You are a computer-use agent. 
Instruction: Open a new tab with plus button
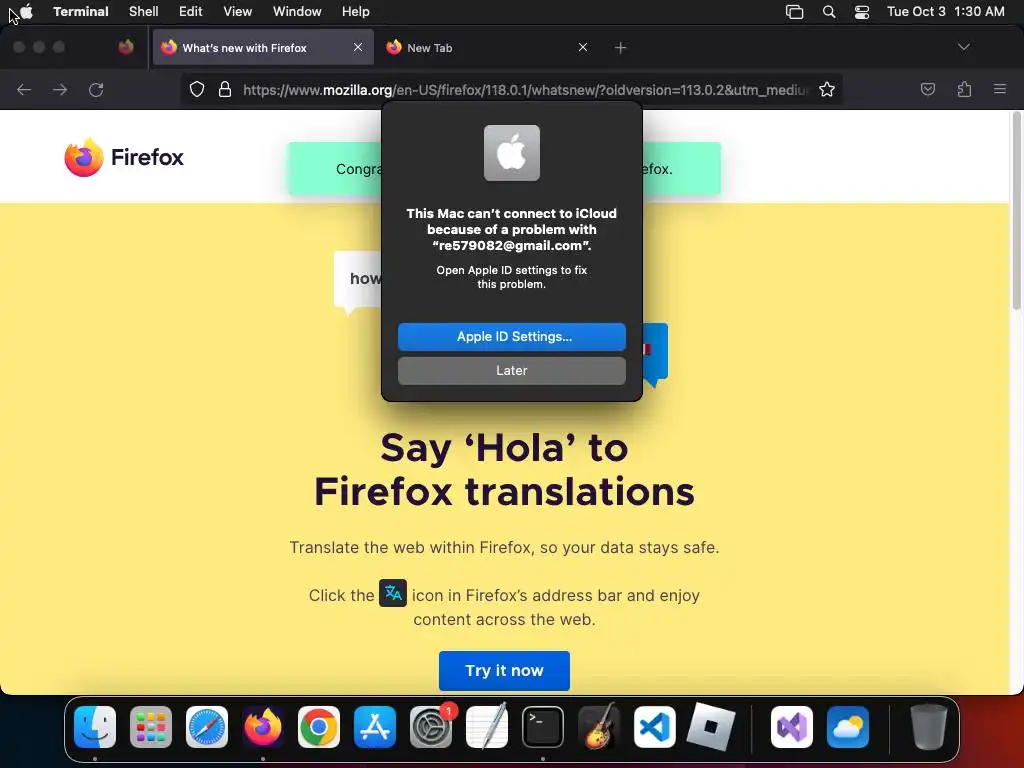click(x=620, y=48)
